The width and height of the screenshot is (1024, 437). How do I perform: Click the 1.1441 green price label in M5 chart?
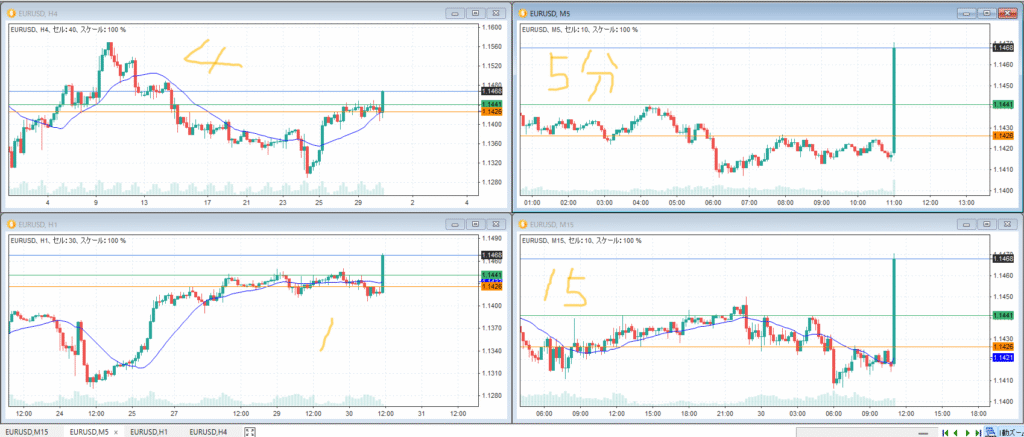tap(1001, 104)
